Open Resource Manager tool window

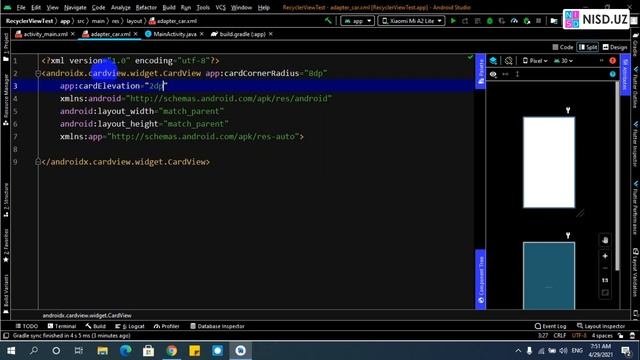point(6,99)
